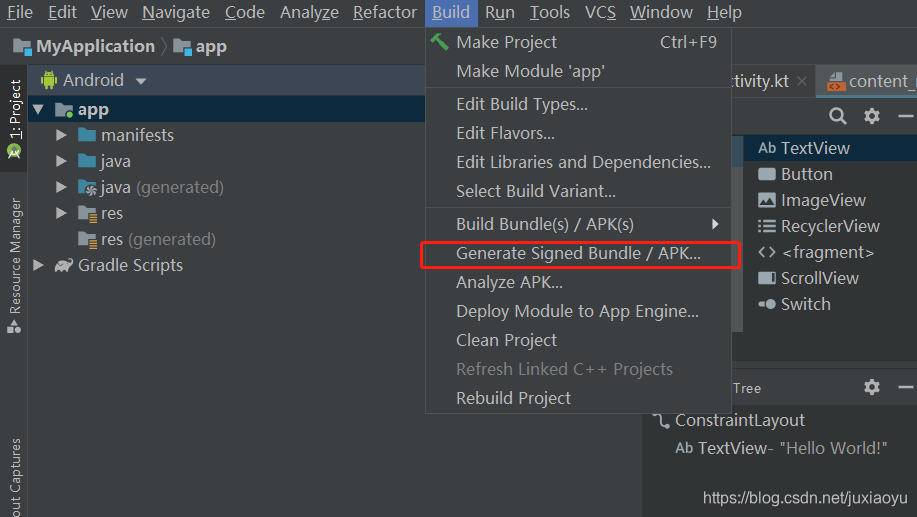917x517 pixels.
Task: Open the VCS menu
Action: click(x=600, y=12)
